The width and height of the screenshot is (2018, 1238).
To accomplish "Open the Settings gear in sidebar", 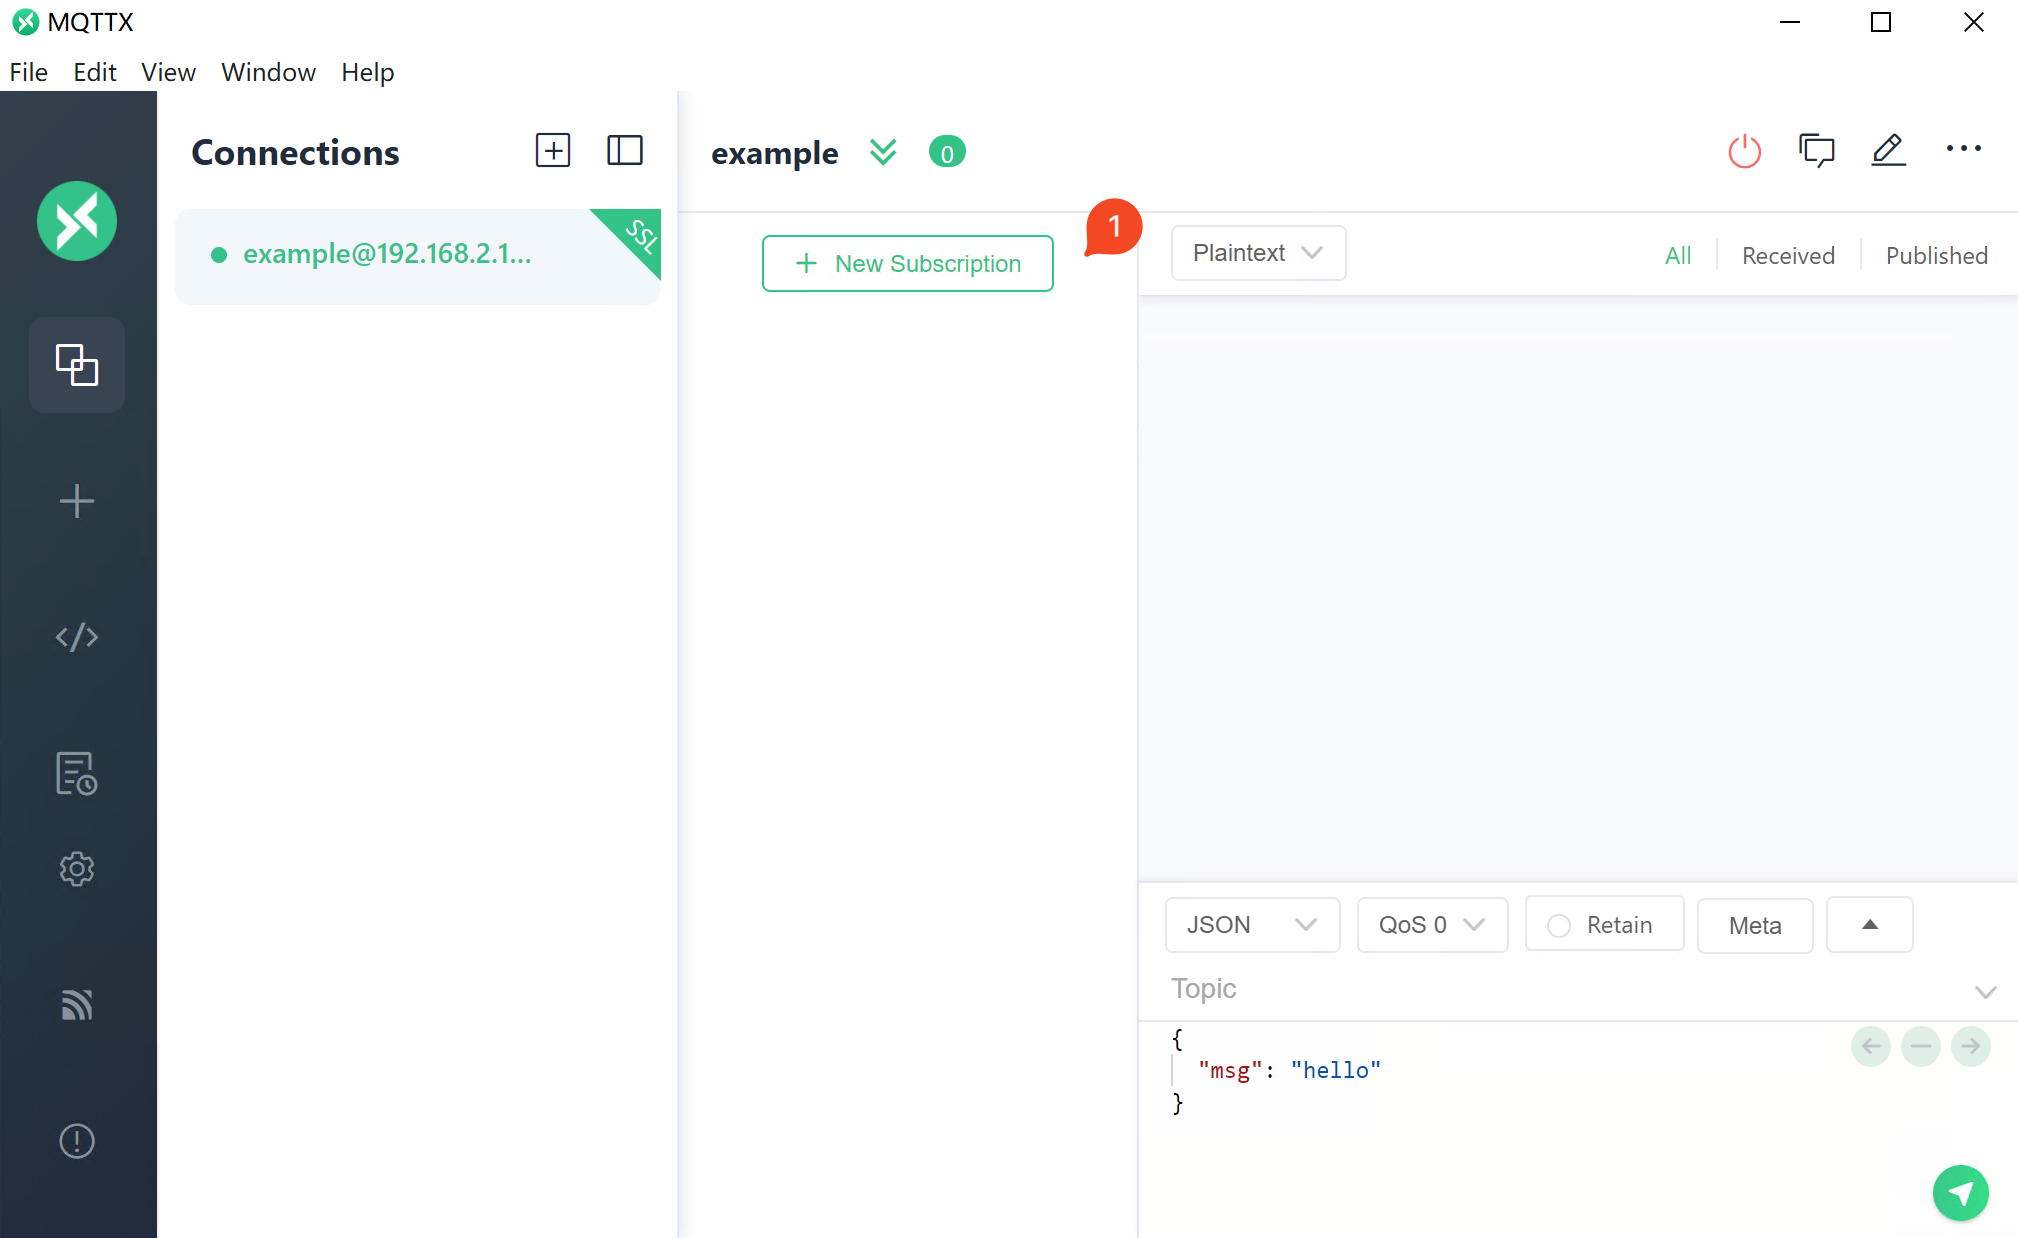I will 77,869.
